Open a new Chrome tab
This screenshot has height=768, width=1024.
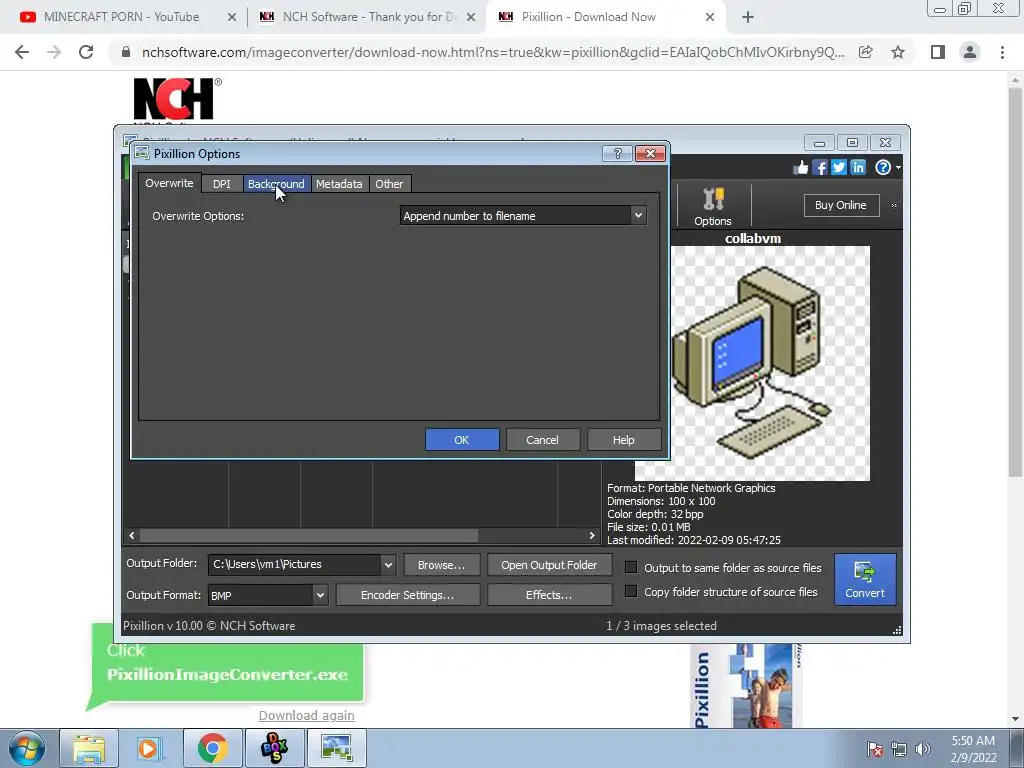coord(748,18)
